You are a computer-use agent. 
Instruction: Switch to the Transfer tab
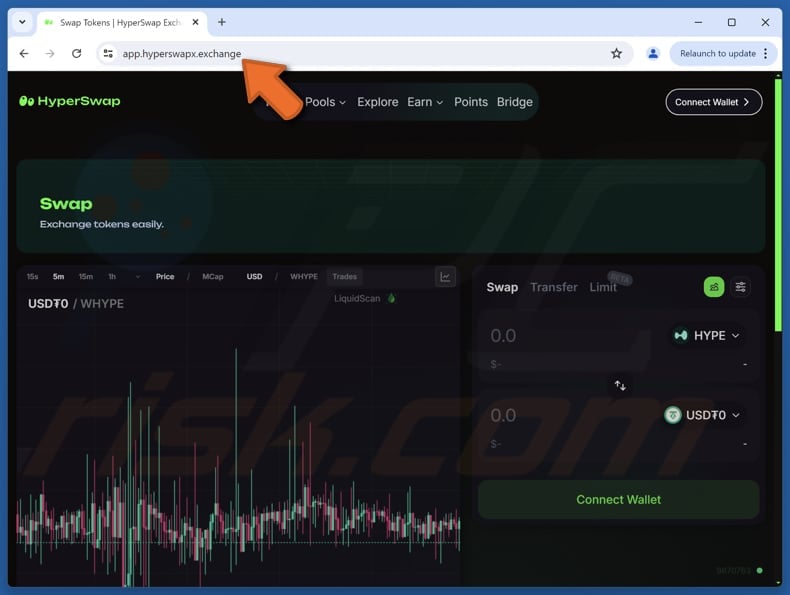(x=553, y=287)
